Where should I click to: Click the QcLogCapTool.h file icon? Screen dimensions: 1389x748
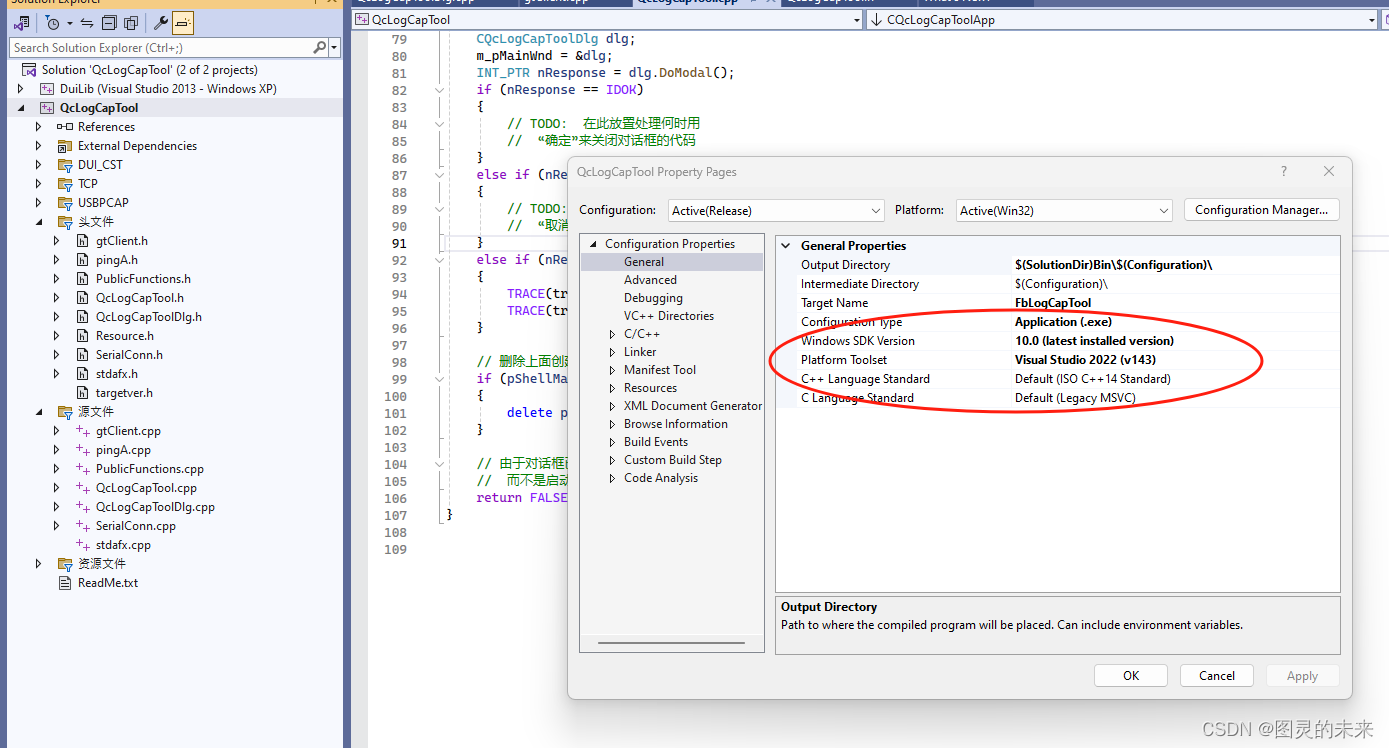click(x=84, y=298)
